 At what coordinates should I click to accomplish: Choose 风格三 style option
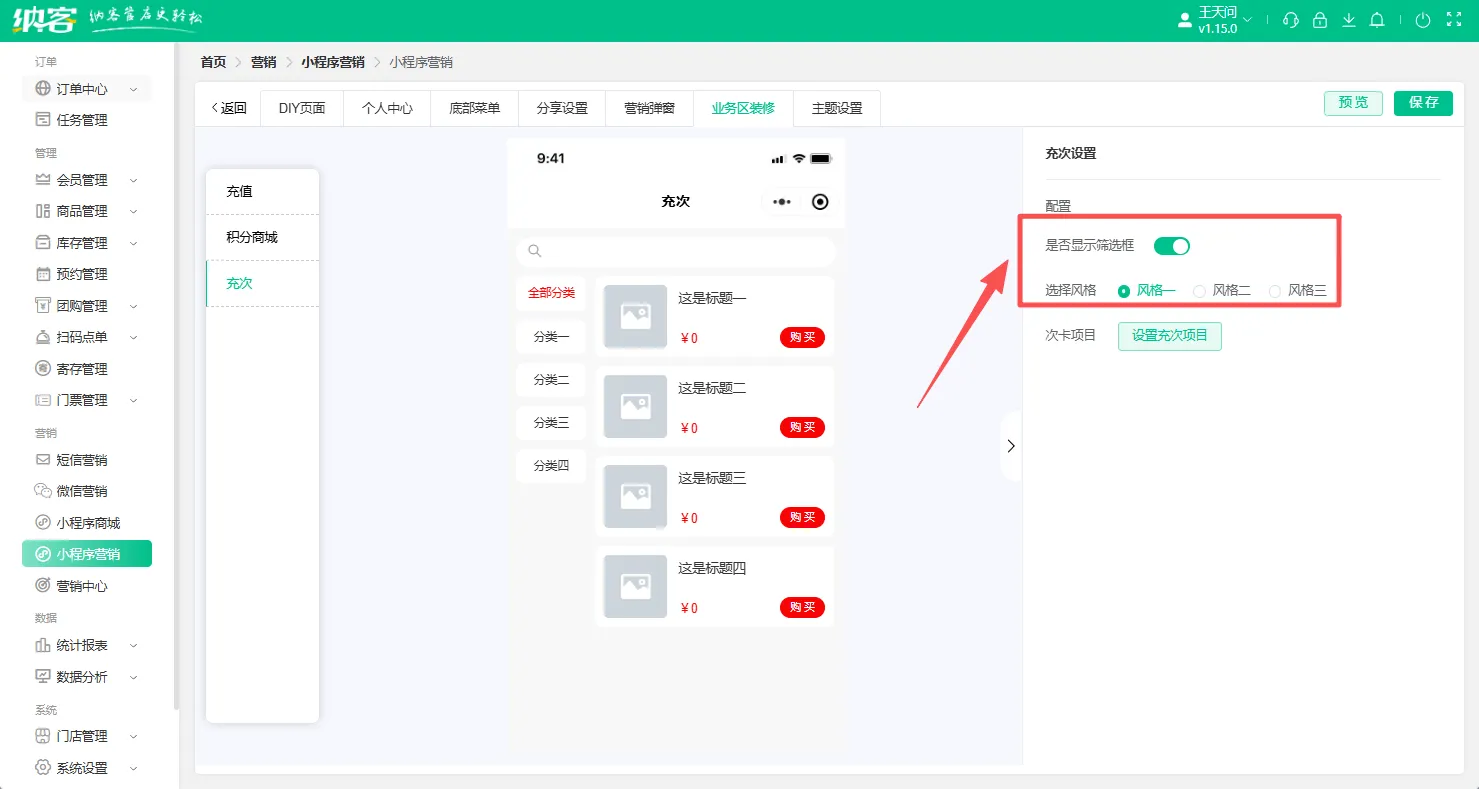pos(1275,290)
